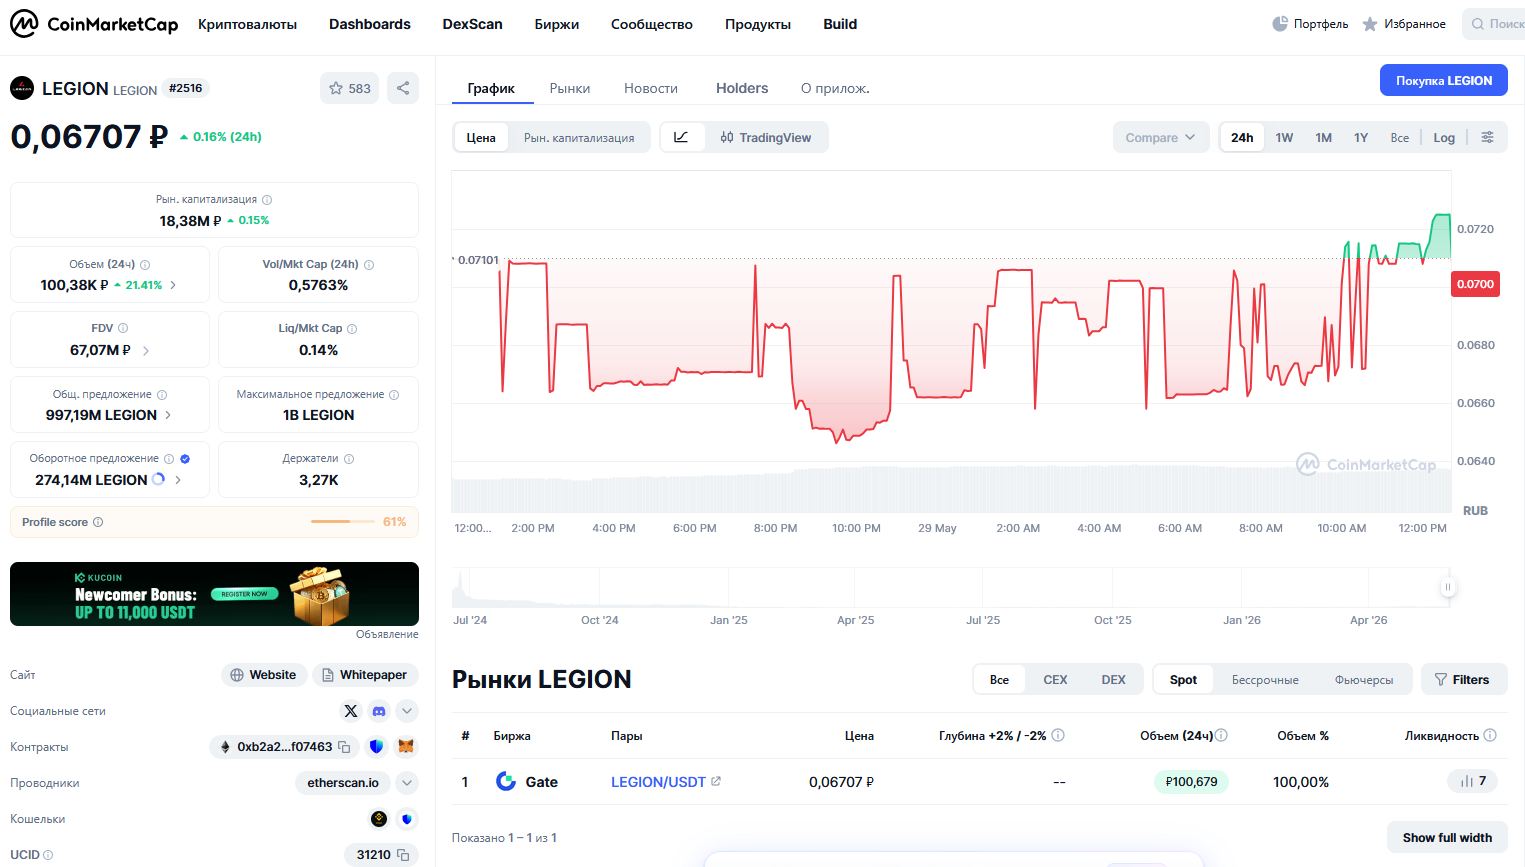Open the Discord social link

pos(379,711)
